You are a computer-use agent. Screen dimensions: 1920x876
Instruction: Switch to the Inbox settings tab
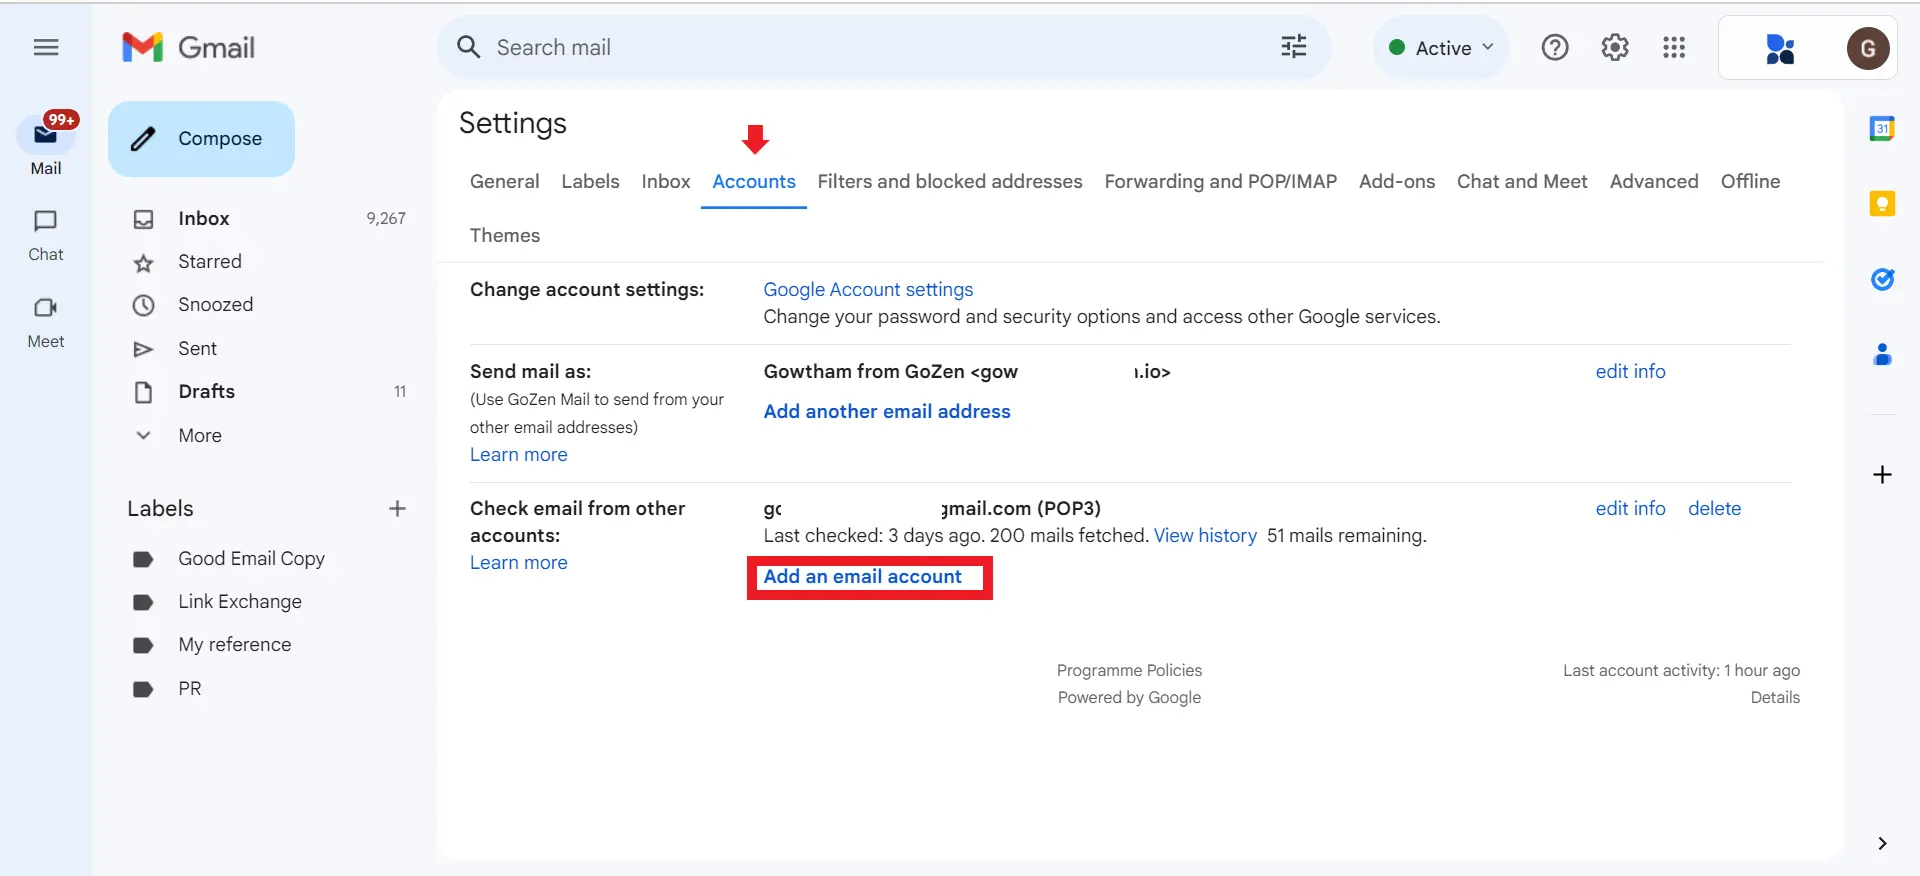click(666, 181)
